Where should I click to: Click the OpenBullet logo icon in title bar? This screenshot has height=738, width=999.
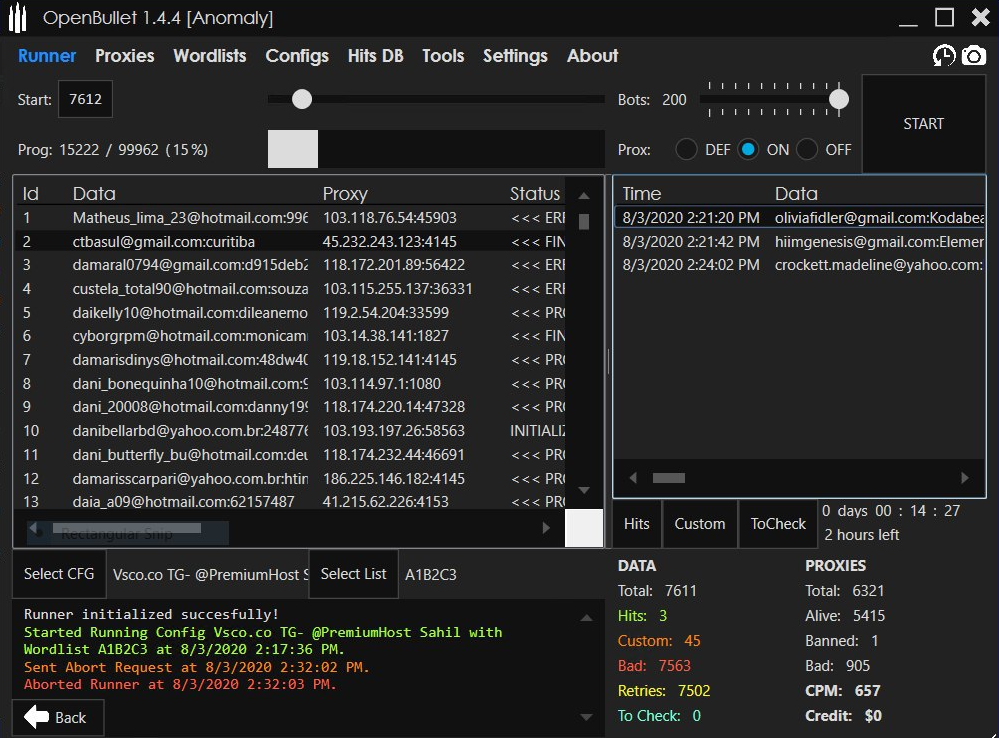tap(18, 18)
